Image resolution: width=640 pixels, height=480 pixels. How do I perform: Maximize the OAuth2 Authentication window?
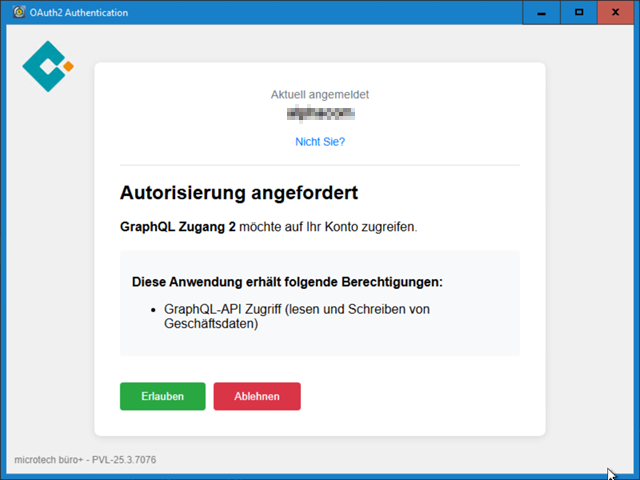pos(578,13)
